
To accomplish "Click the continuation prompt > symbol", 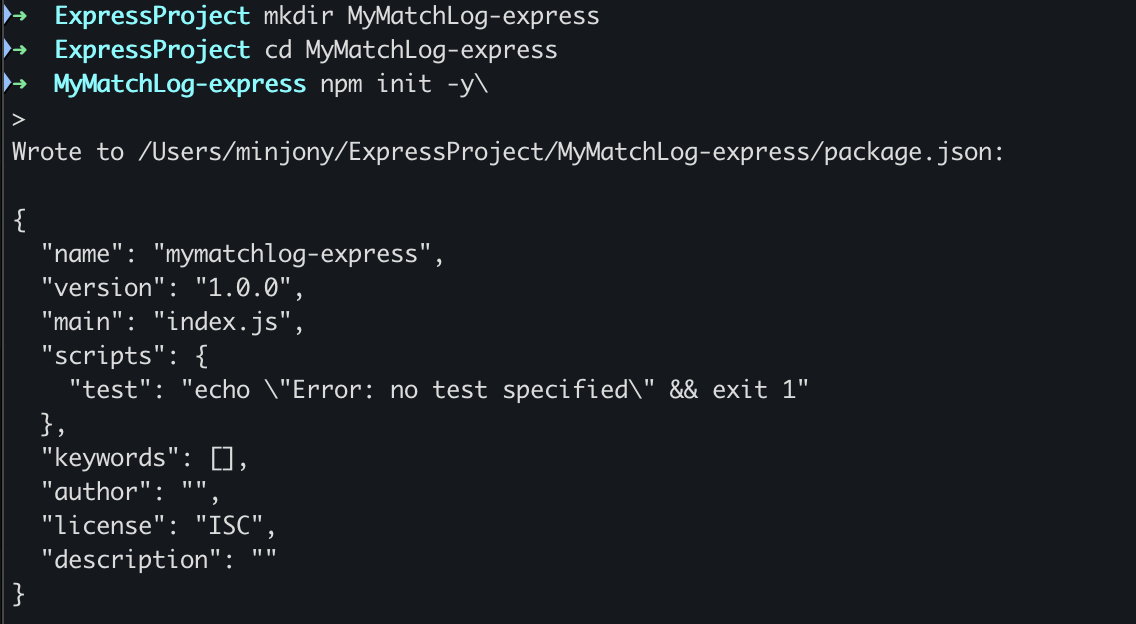I will click(x=19, y=120).
